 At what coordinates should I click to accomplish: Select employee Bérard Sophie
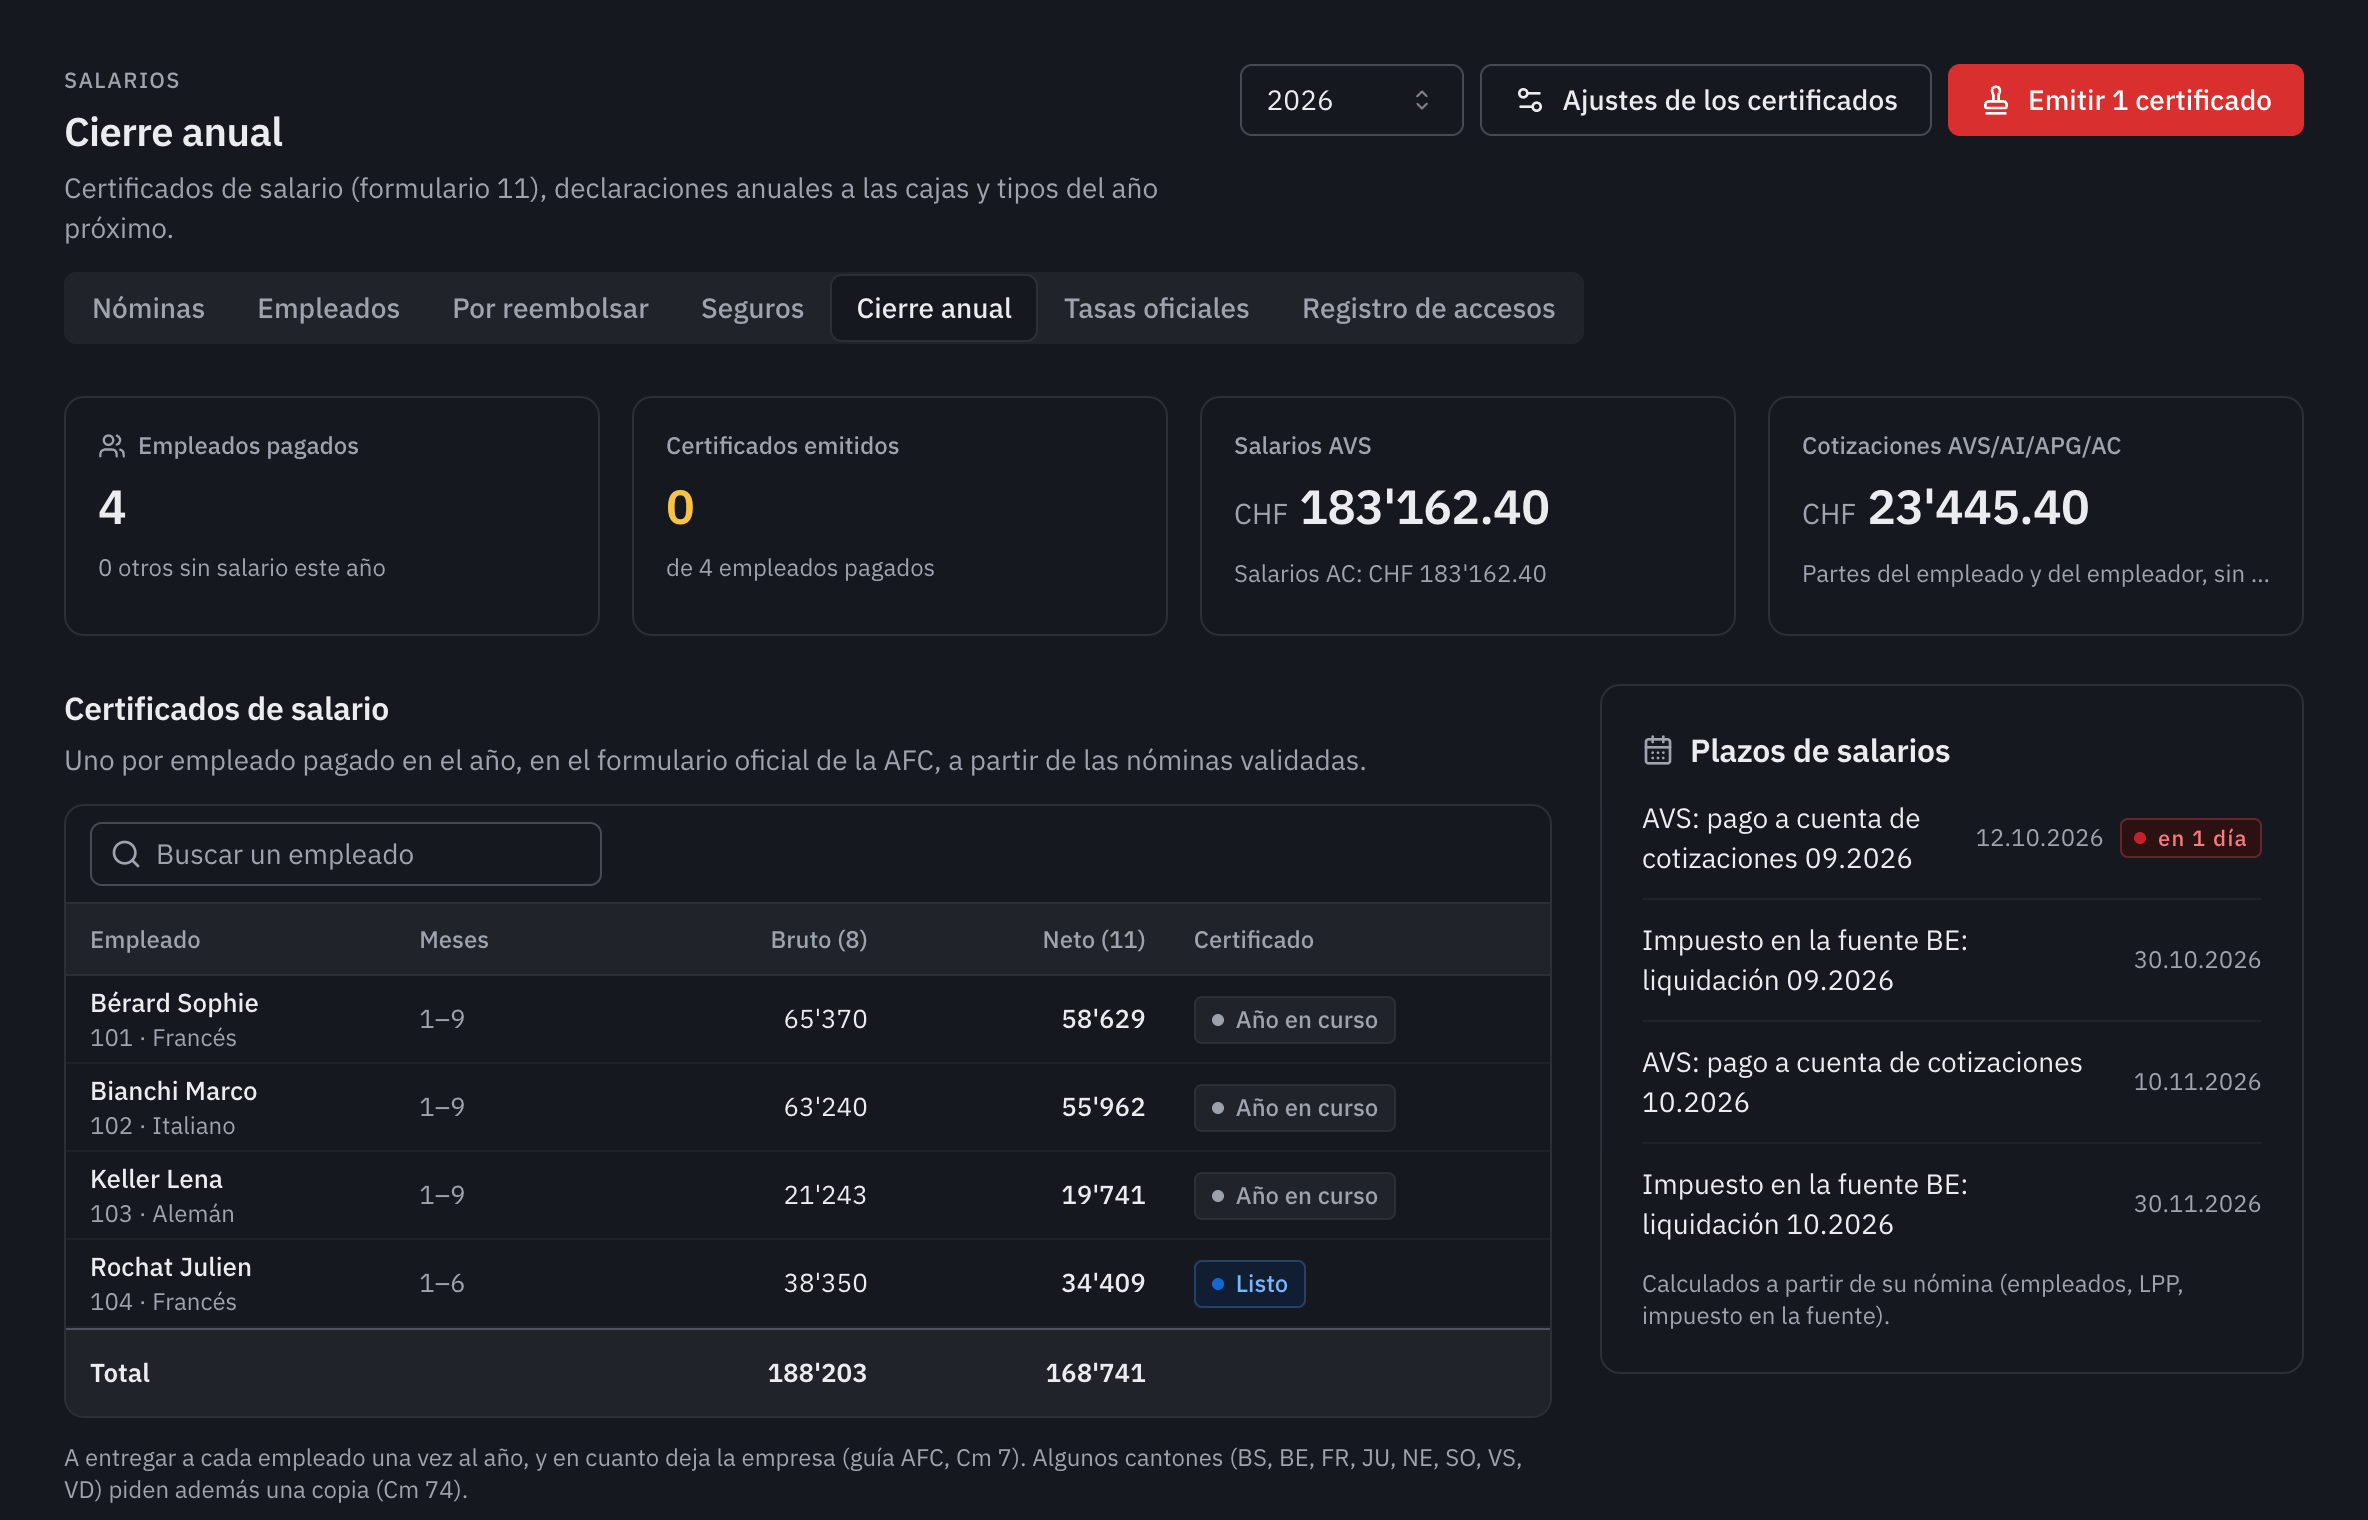[x=174, y=1003]
